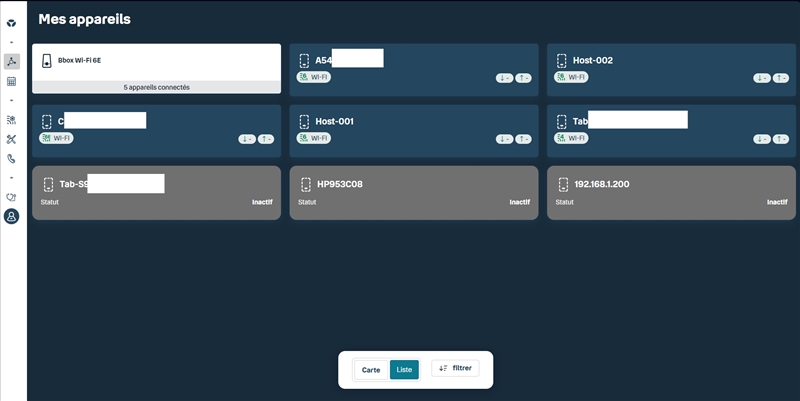The width and height of the screenshot is (800, 401).
Task: Click the '5 appareils connectés' text
Action: click(157, 87)
